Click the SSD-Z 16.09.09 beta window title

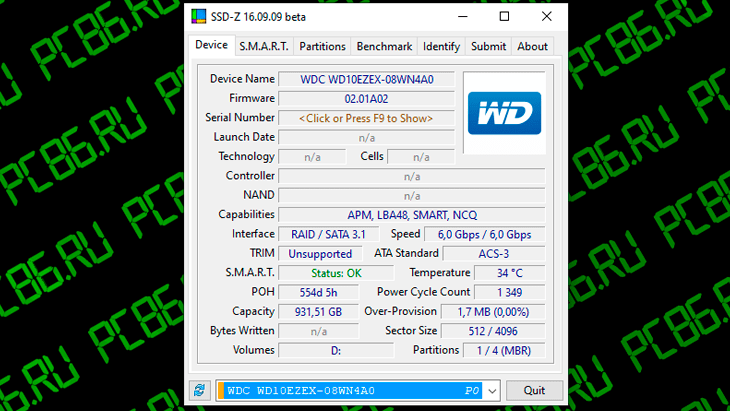(x=258, y=17)
